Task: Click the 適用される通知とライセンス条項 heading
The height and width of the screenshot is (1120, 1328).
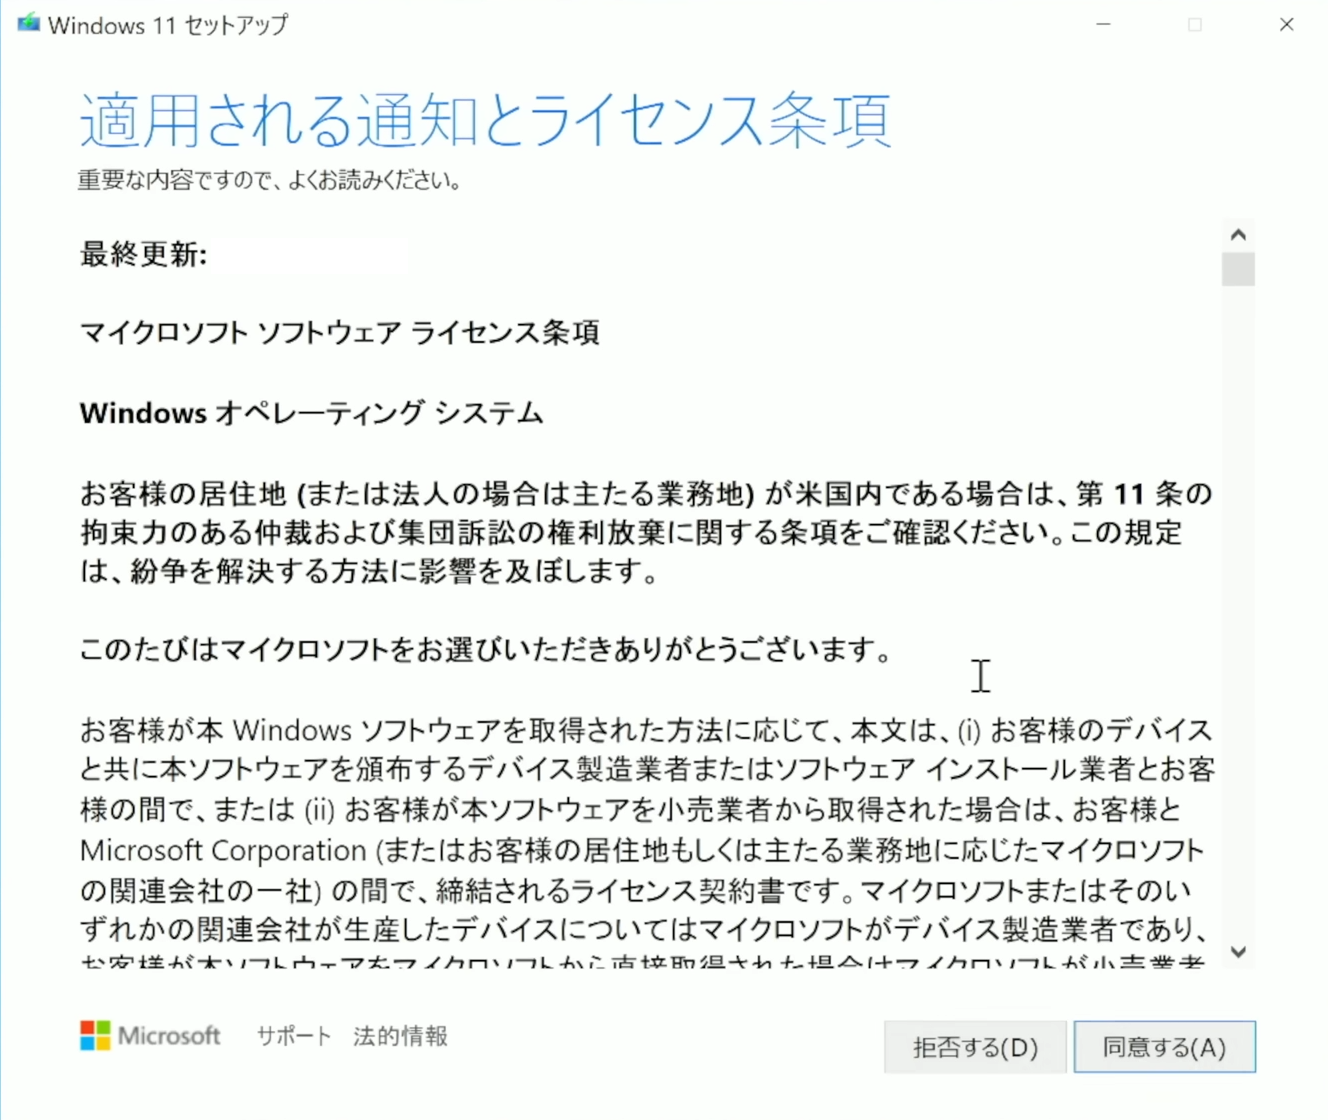Action: (485, 121)
